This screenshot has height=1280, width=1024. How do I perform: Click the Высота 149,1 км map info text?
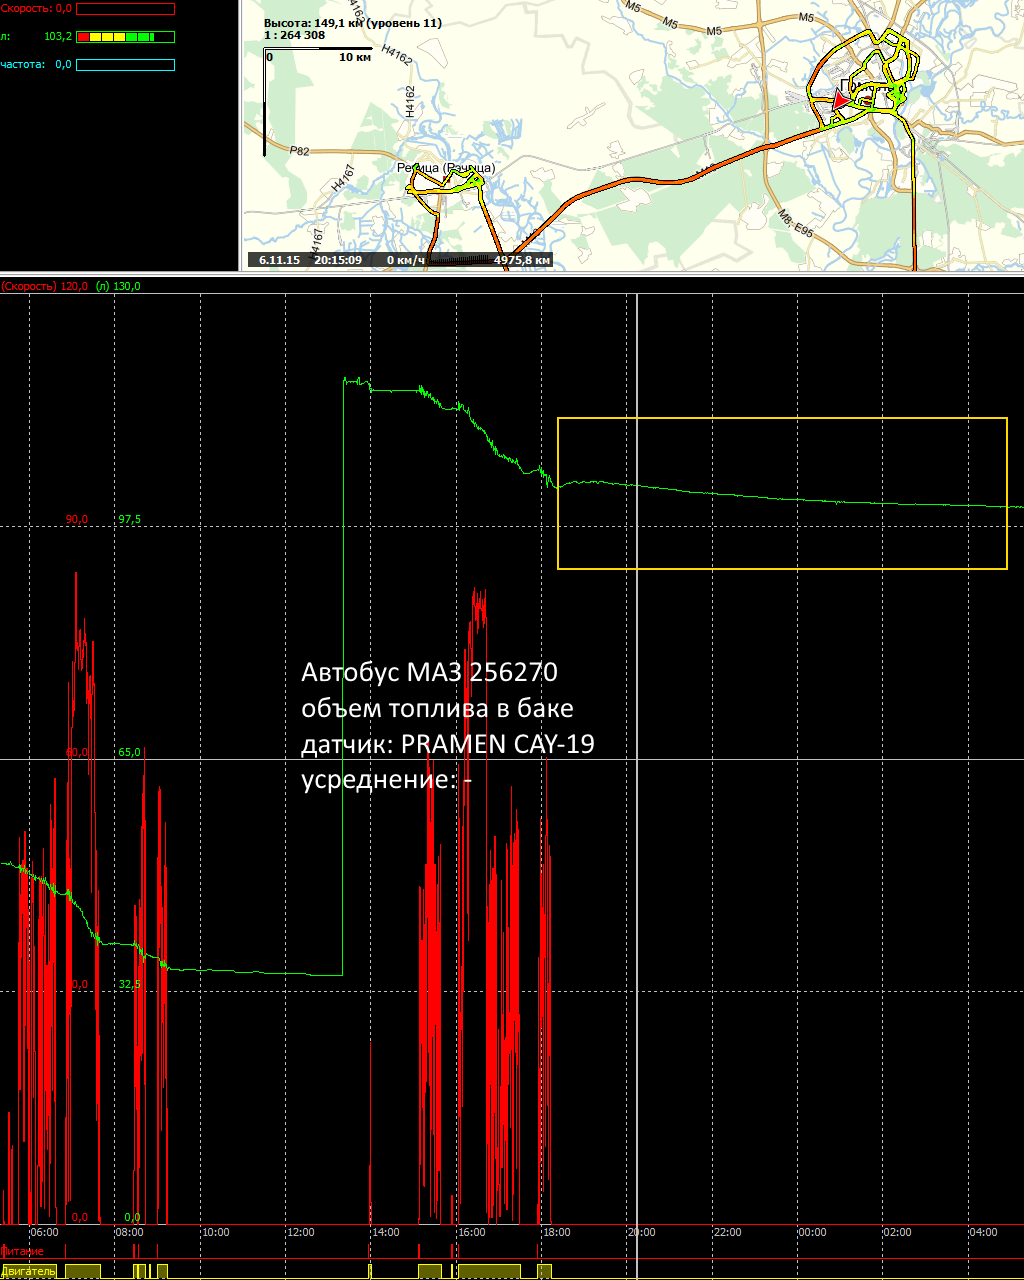click(352, 23)
